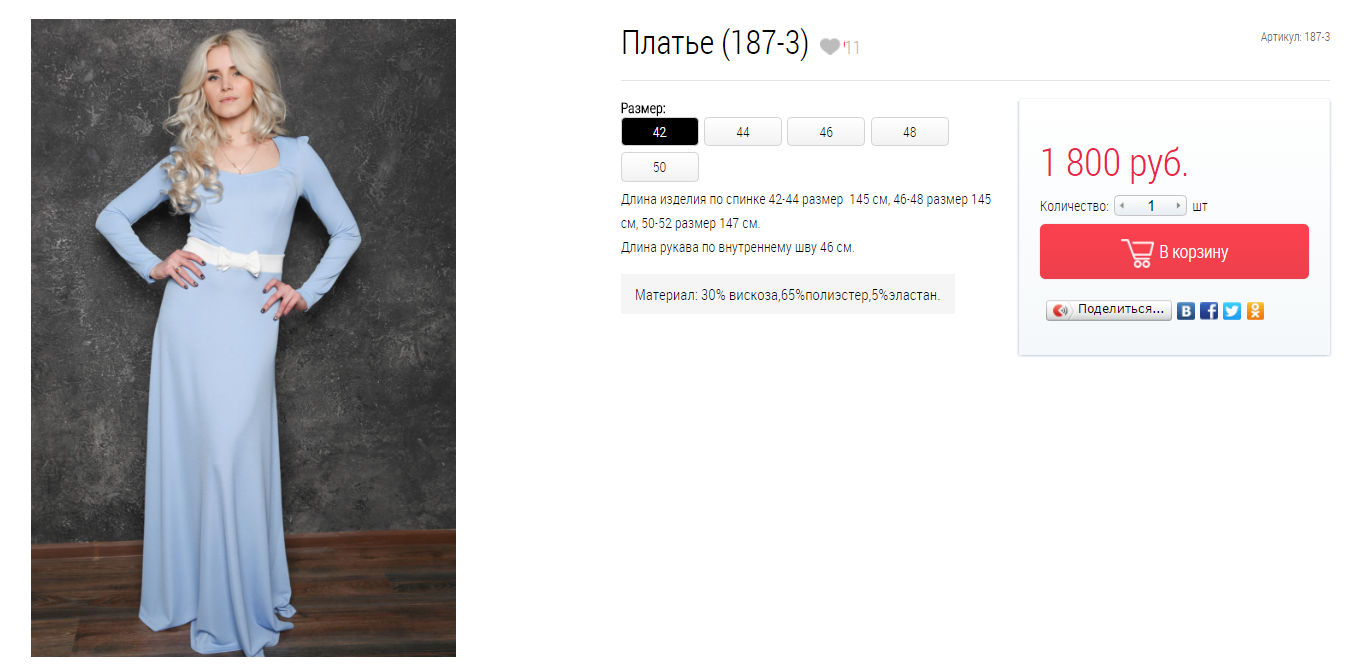Click the Платье (187-3) product title
The image size is (1369, 669).
[714, 44]
